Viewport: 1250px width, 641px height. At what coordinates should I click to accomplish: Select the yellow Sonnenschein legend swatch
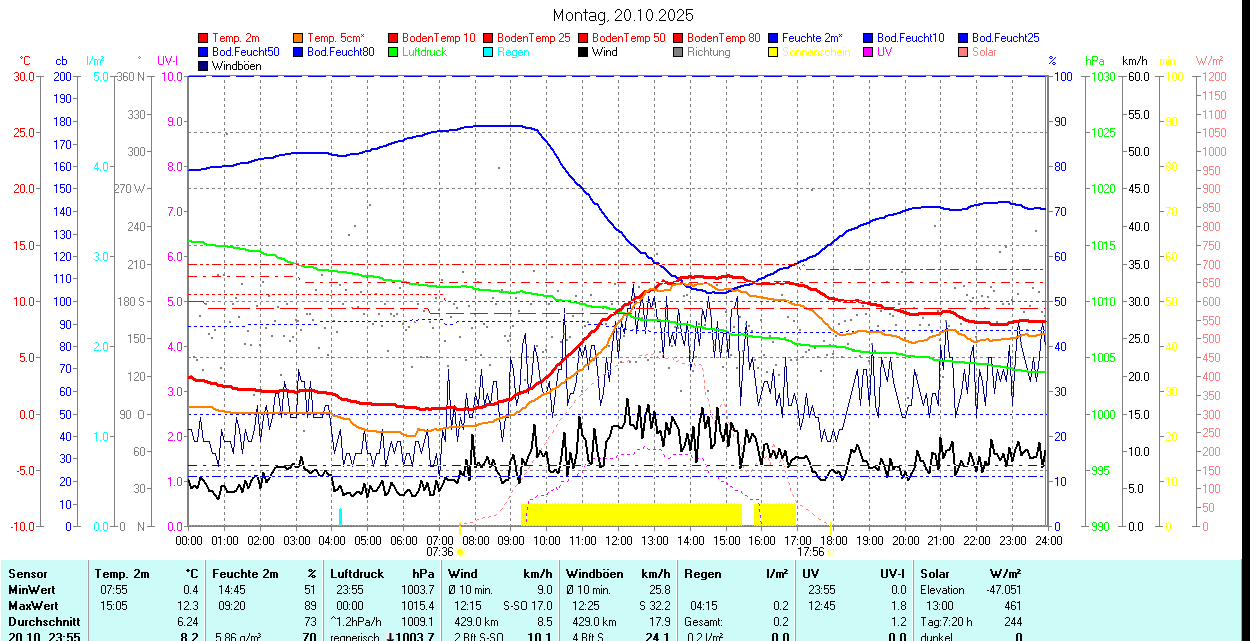tap(774, 52)
